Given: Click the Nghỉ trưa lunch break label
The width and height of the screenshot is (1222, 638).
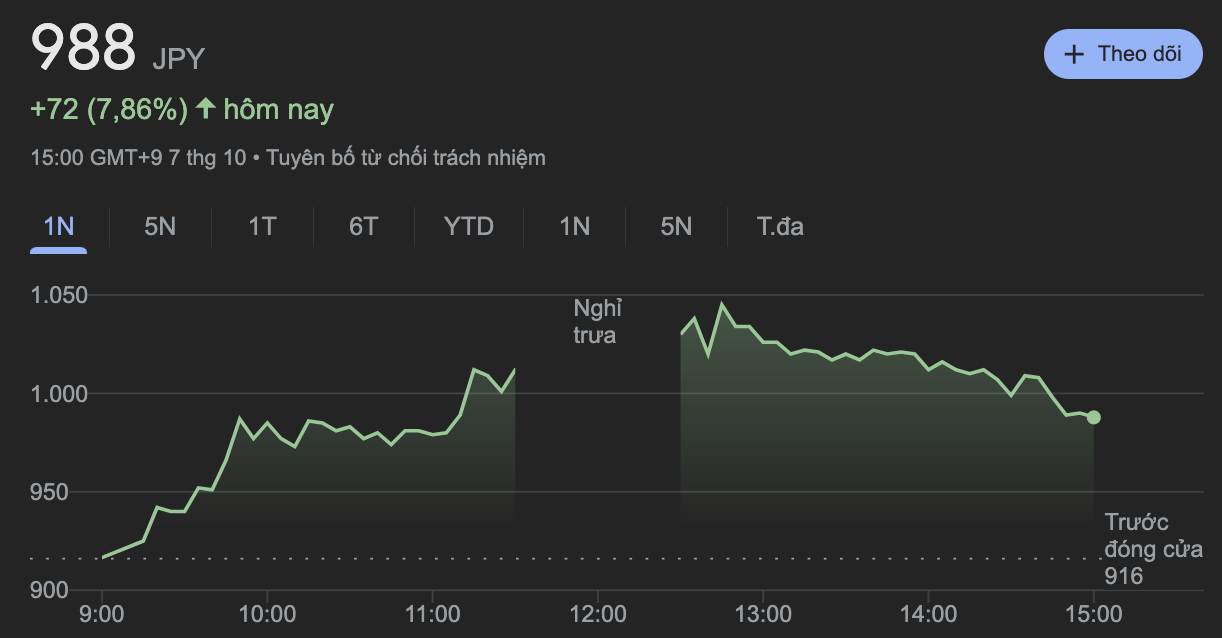Looking at the screenshot, I should pos(597,321).
